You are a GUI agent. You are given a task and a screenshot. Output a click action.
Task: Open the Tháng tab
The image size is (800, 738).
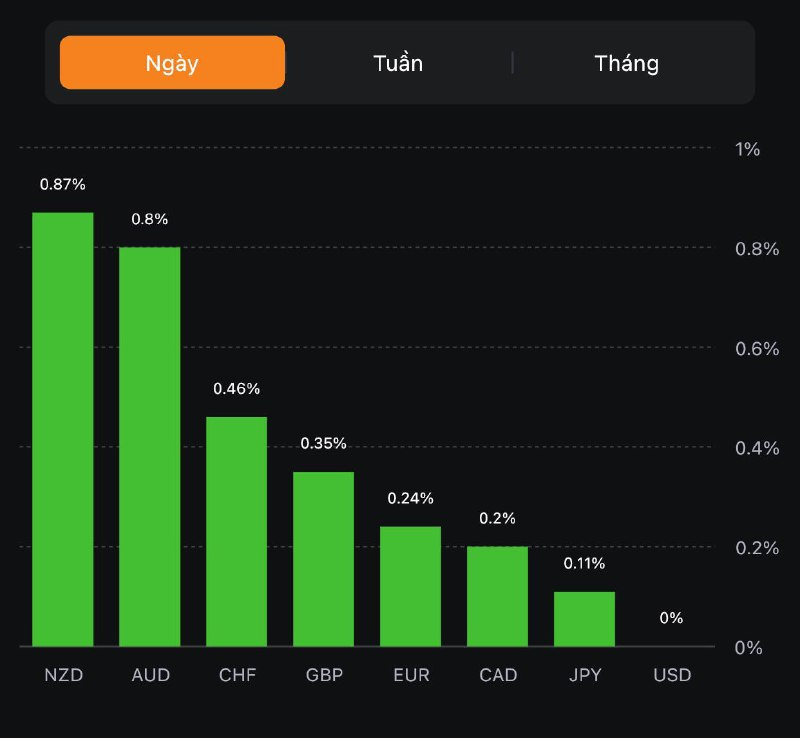[x=626, y=63]
